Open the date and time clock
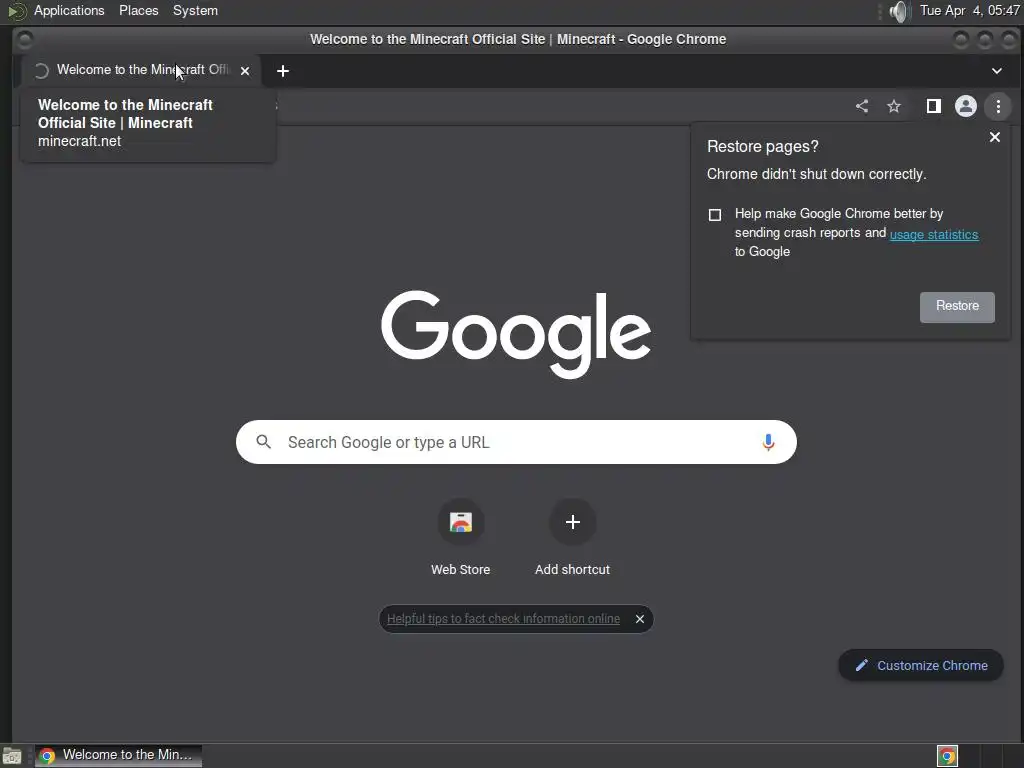This screenshot has height=768, width=1024. click(969, 10)
